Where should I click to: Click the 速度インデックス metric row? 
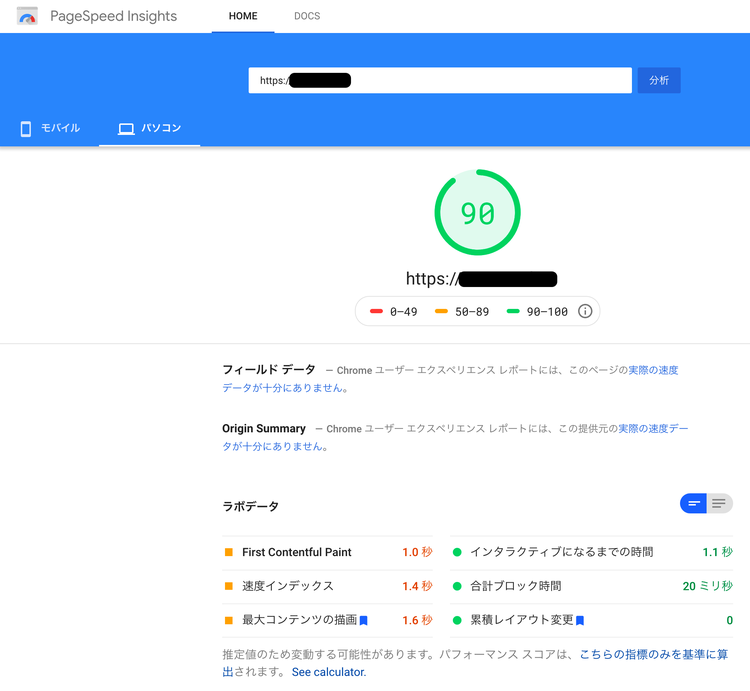pyautogui.click(x=328, y=586)
